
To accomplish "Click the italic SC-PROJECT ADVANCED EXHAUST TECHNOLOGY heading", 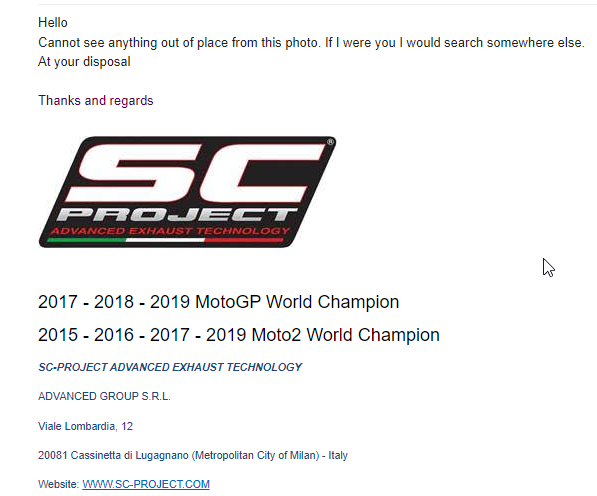I will click(x=170, y=367).
